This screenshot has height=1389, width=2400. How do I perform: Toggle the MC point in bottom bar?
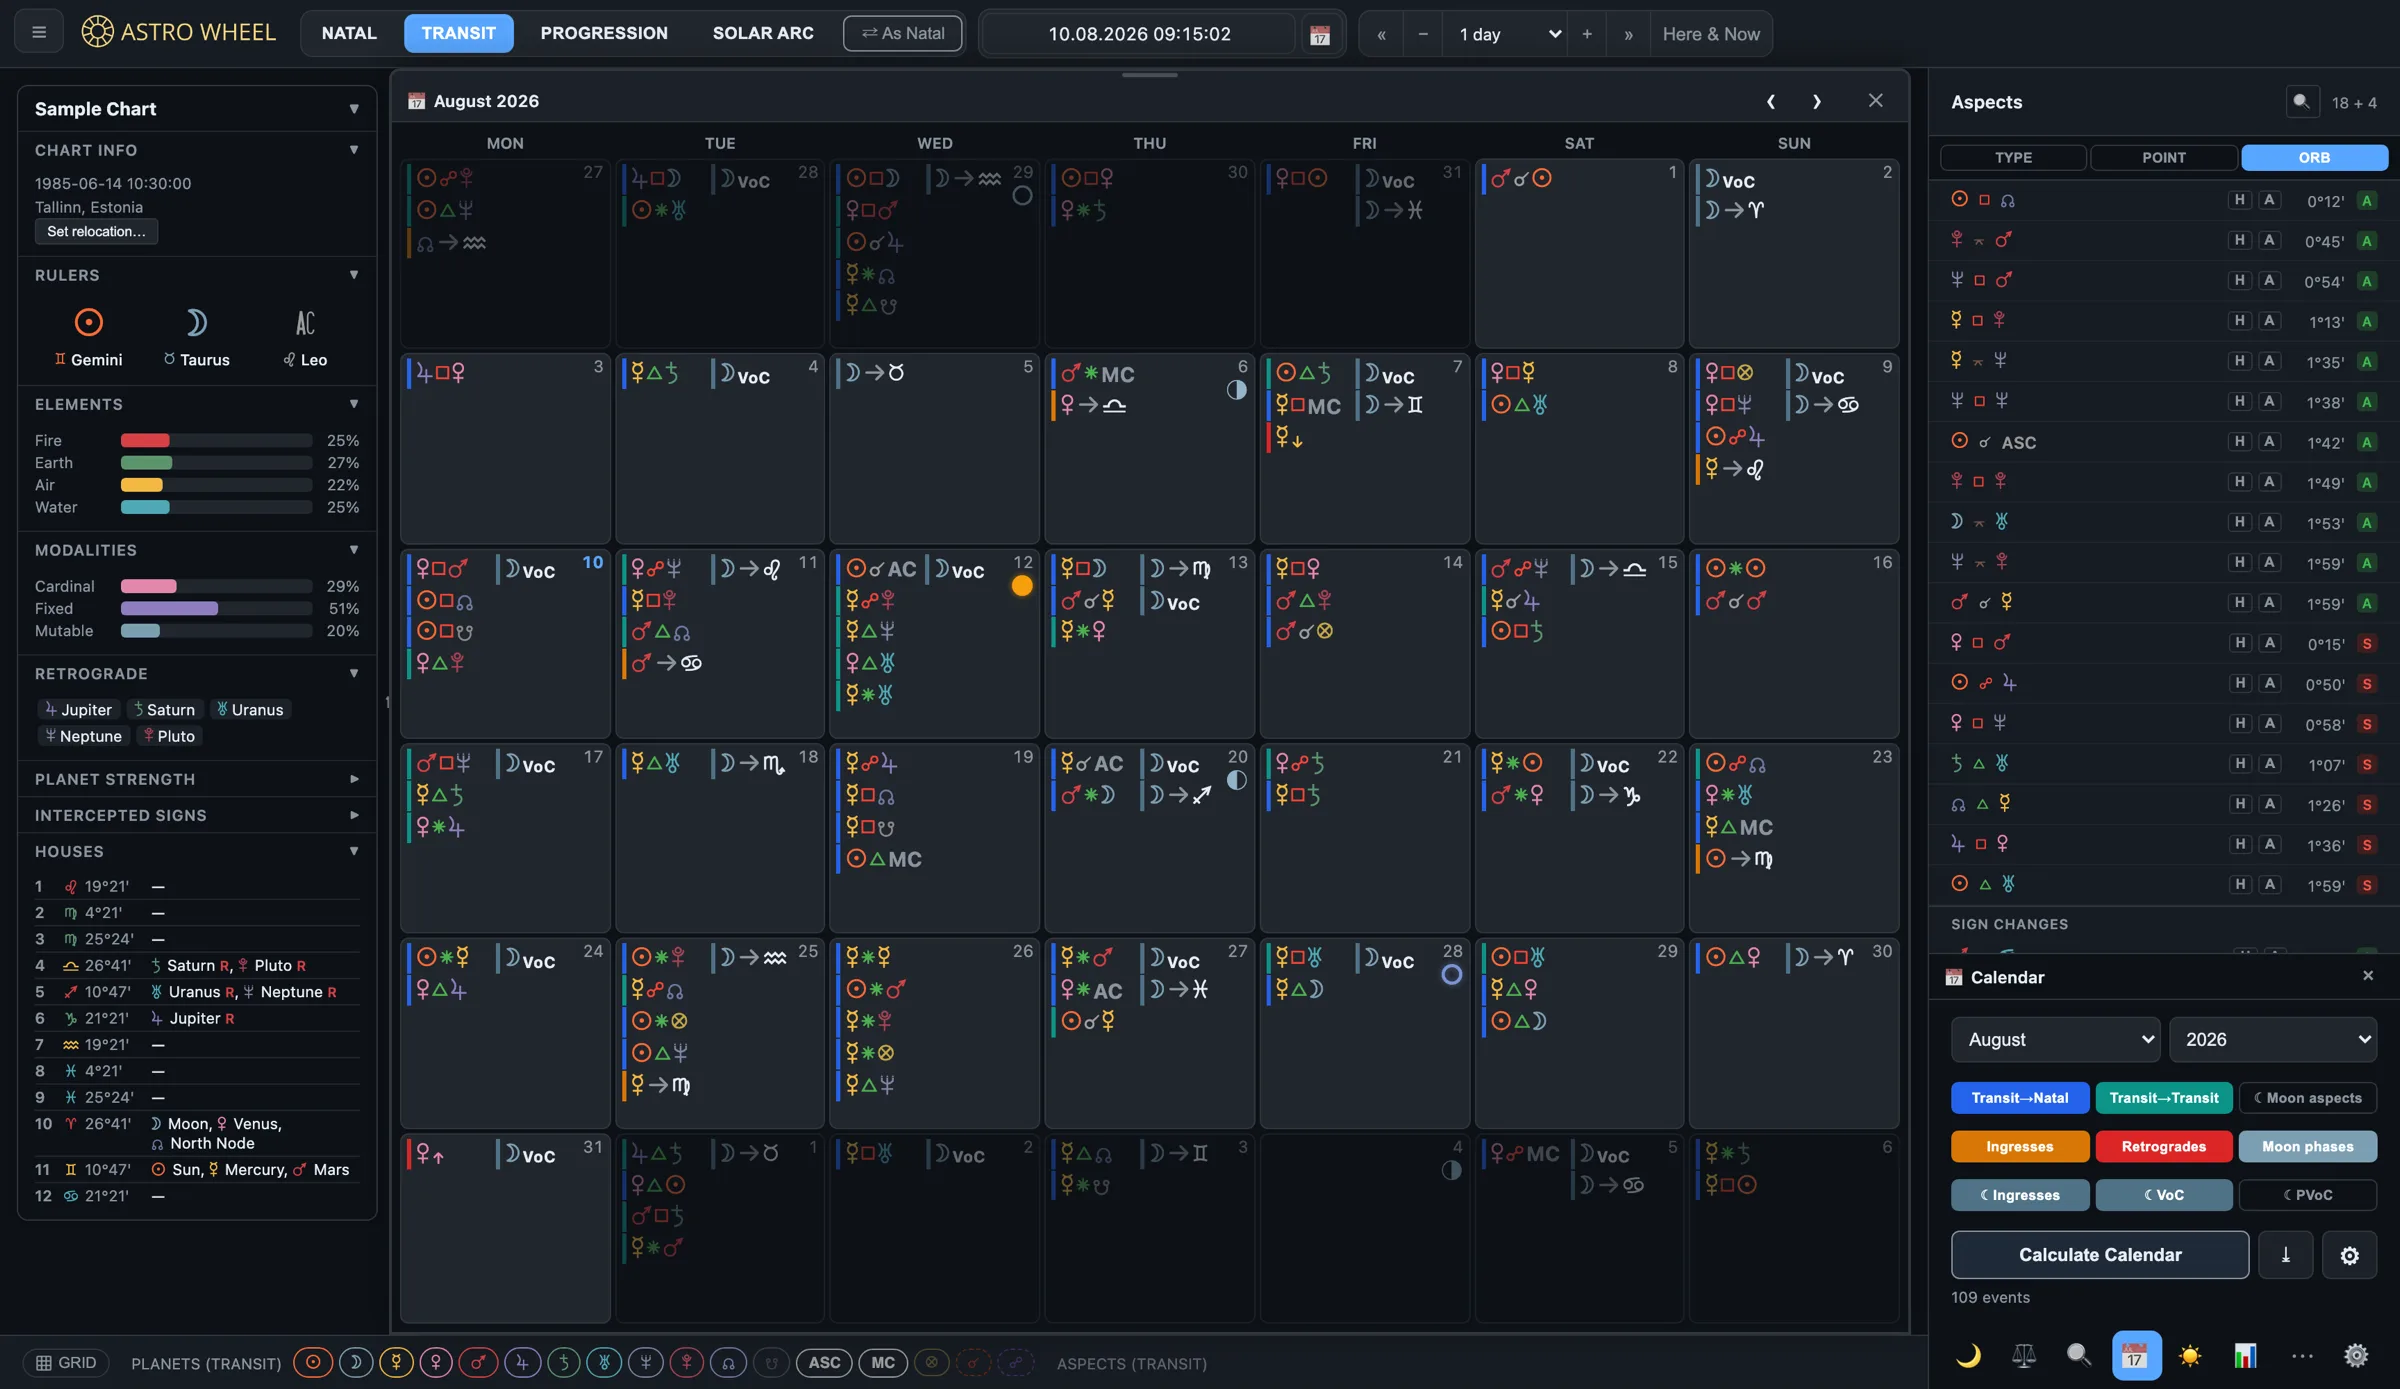coord(883,1362)
